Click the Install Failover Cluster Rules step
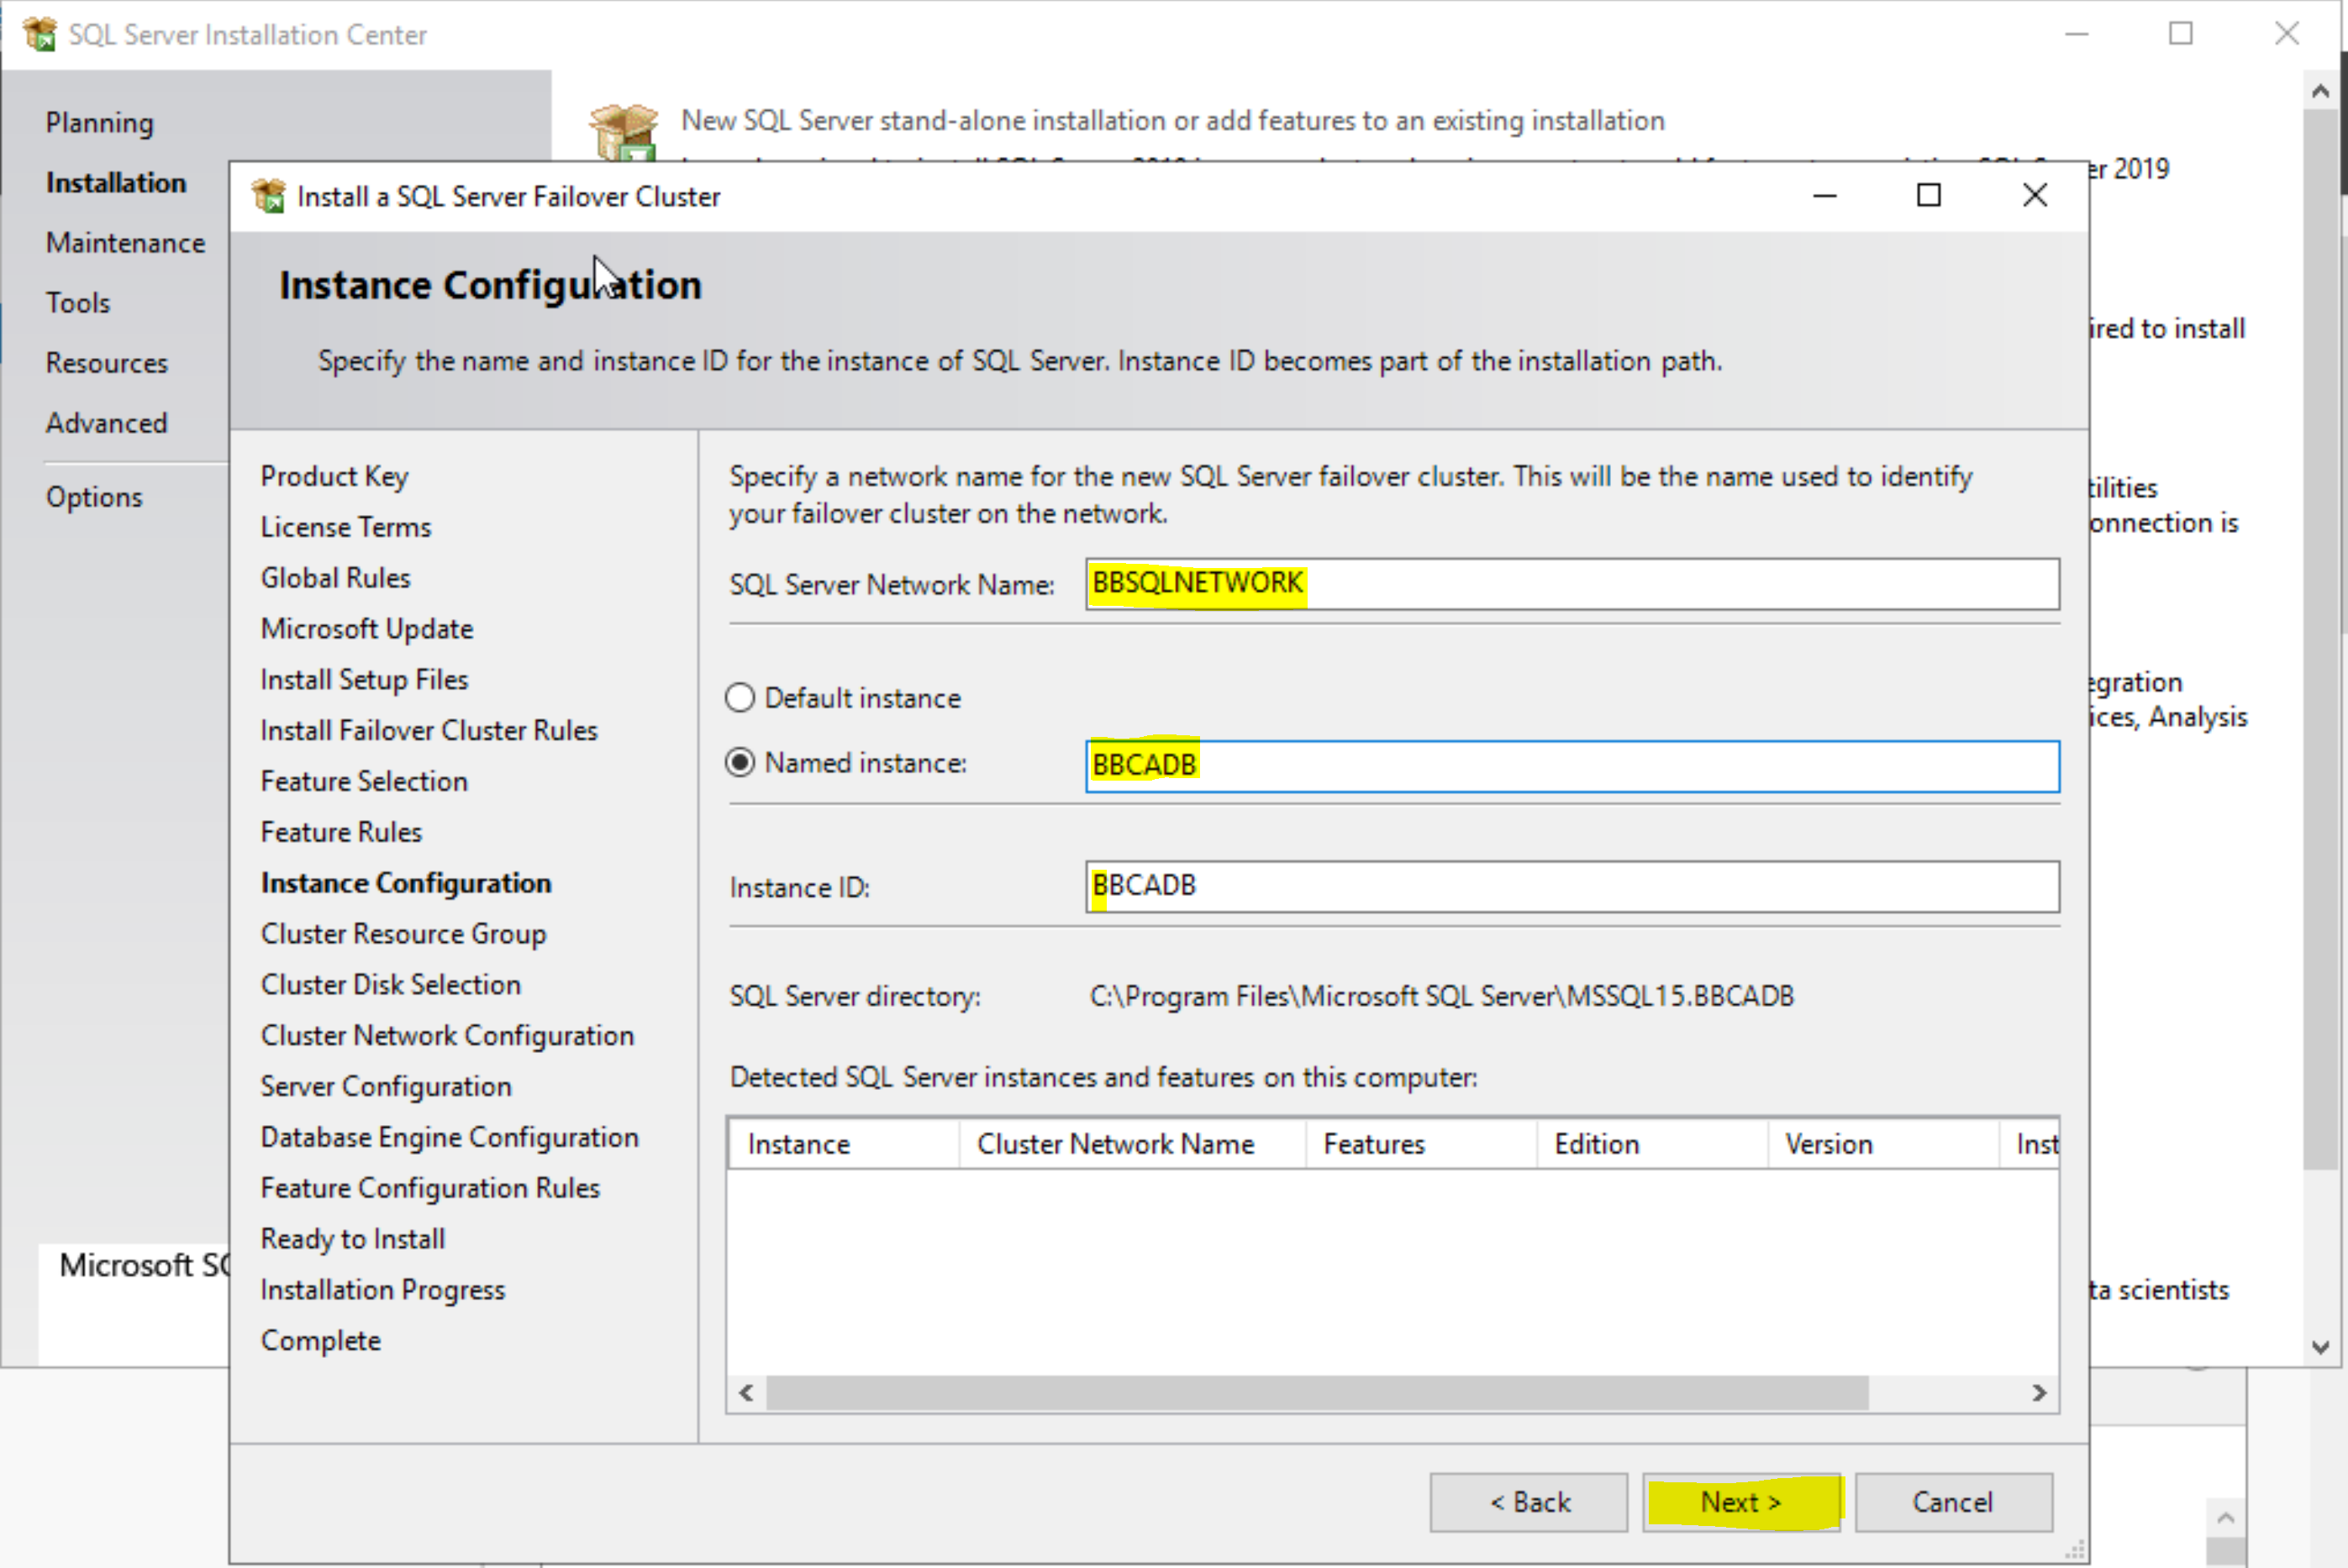2348x1568 pixels. pyautogui.click(x=429, y=731)
